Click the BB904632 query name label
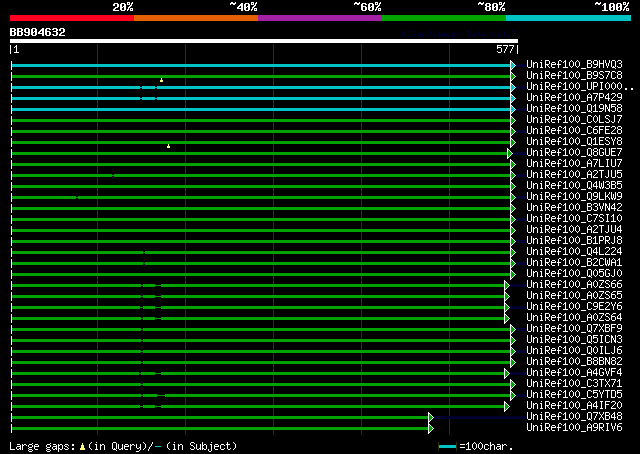This screenshot has height=454, width=640. [x=38, y=32]
